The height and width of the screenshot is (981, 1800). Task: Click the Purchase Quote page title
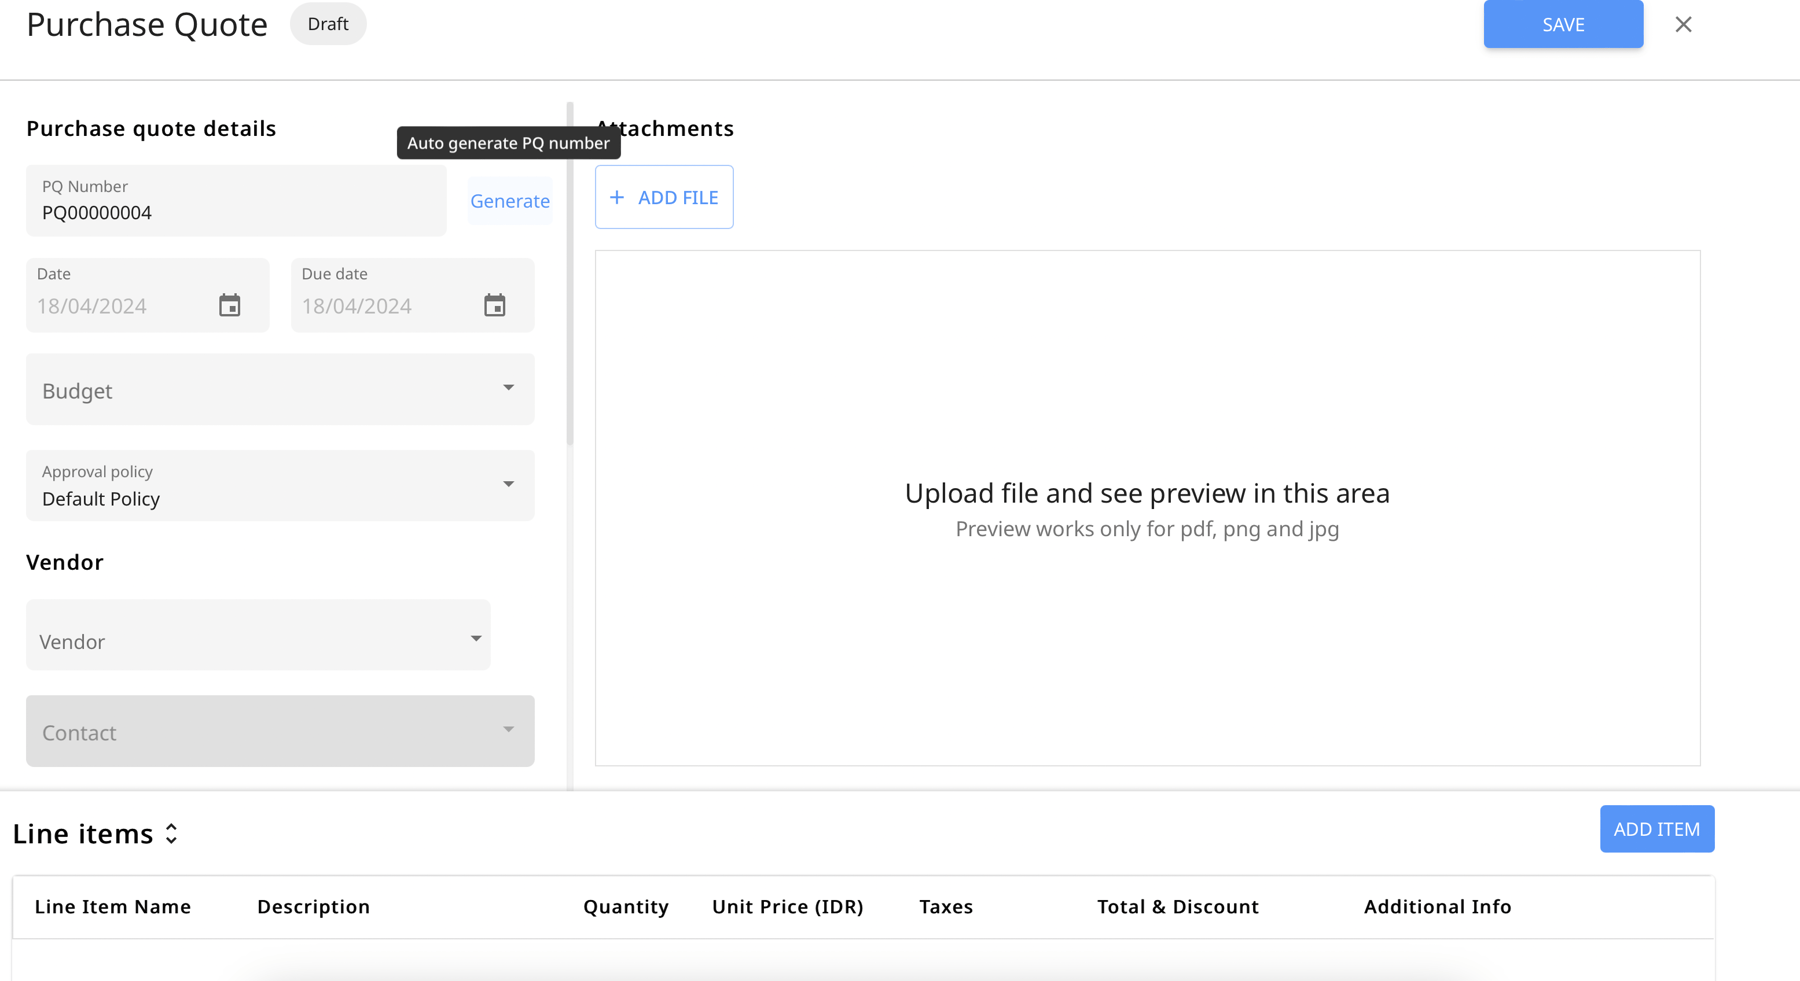click(146, 24)
